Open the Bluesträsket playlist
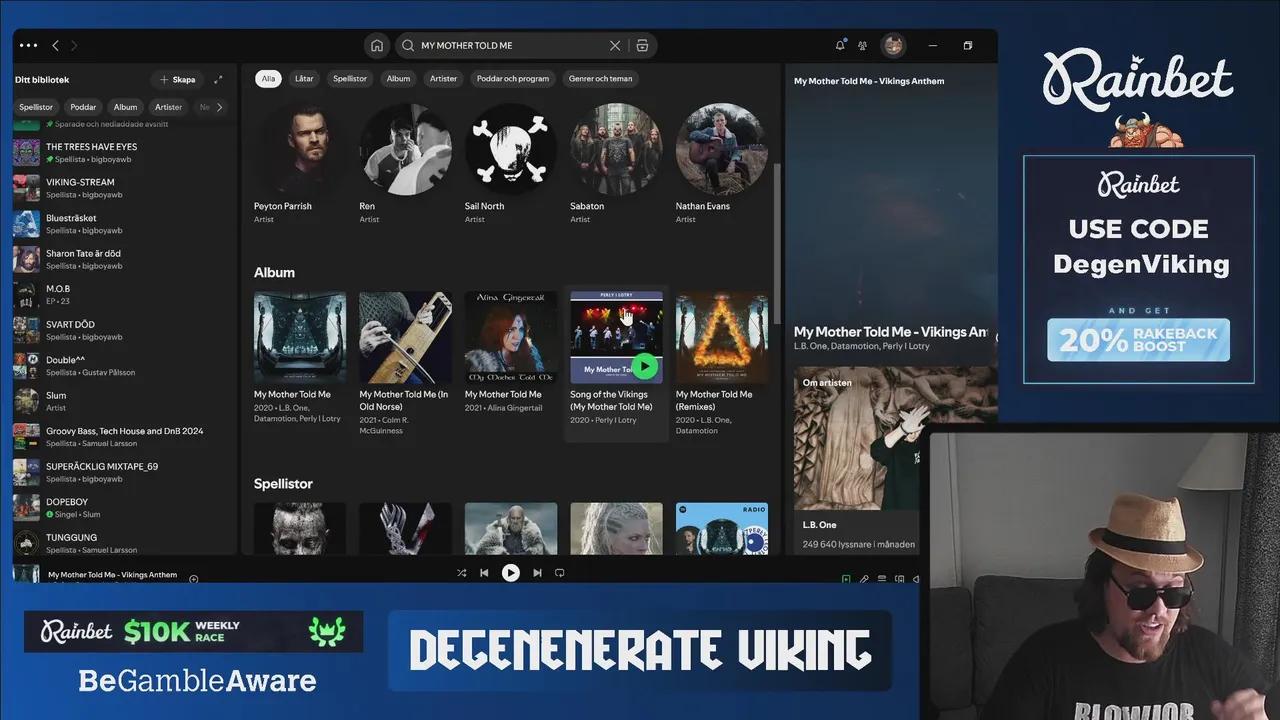The image size is (1280, 720). pos(125,223)
